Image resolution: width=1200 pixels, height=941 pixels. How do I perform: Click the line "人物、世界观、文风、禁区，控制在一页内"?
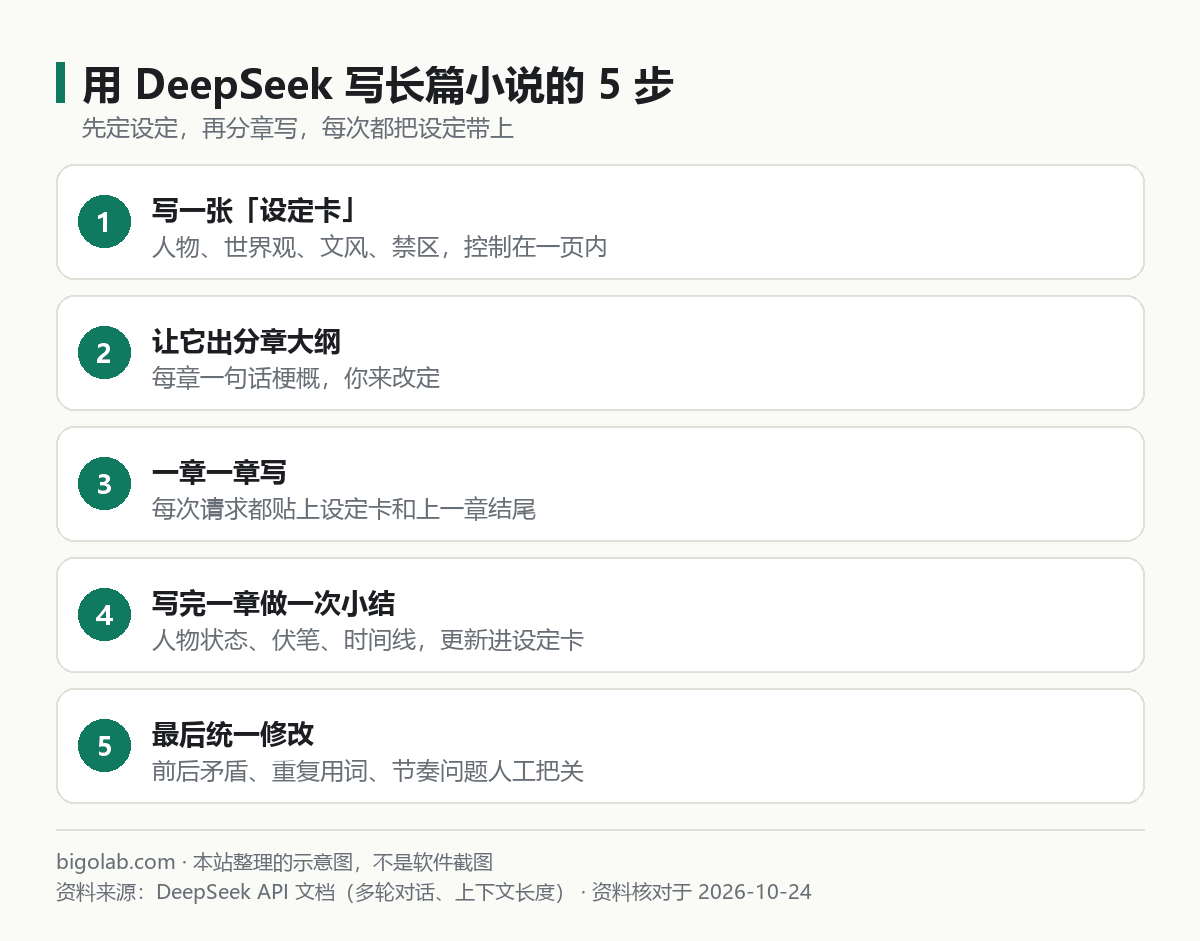[380, 247]
